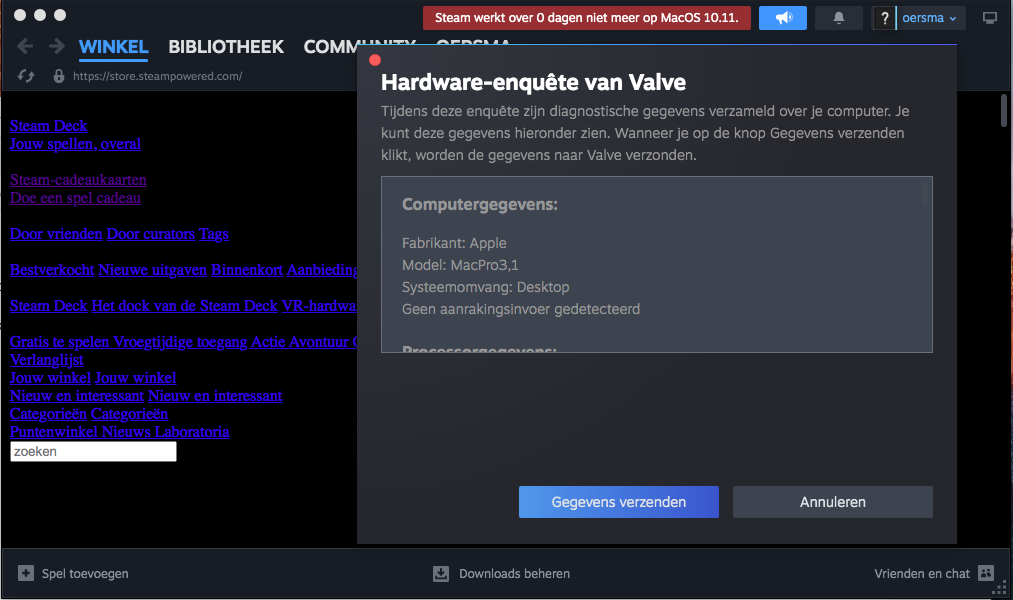Open announcements via the megaphone icon

(782, 18)
